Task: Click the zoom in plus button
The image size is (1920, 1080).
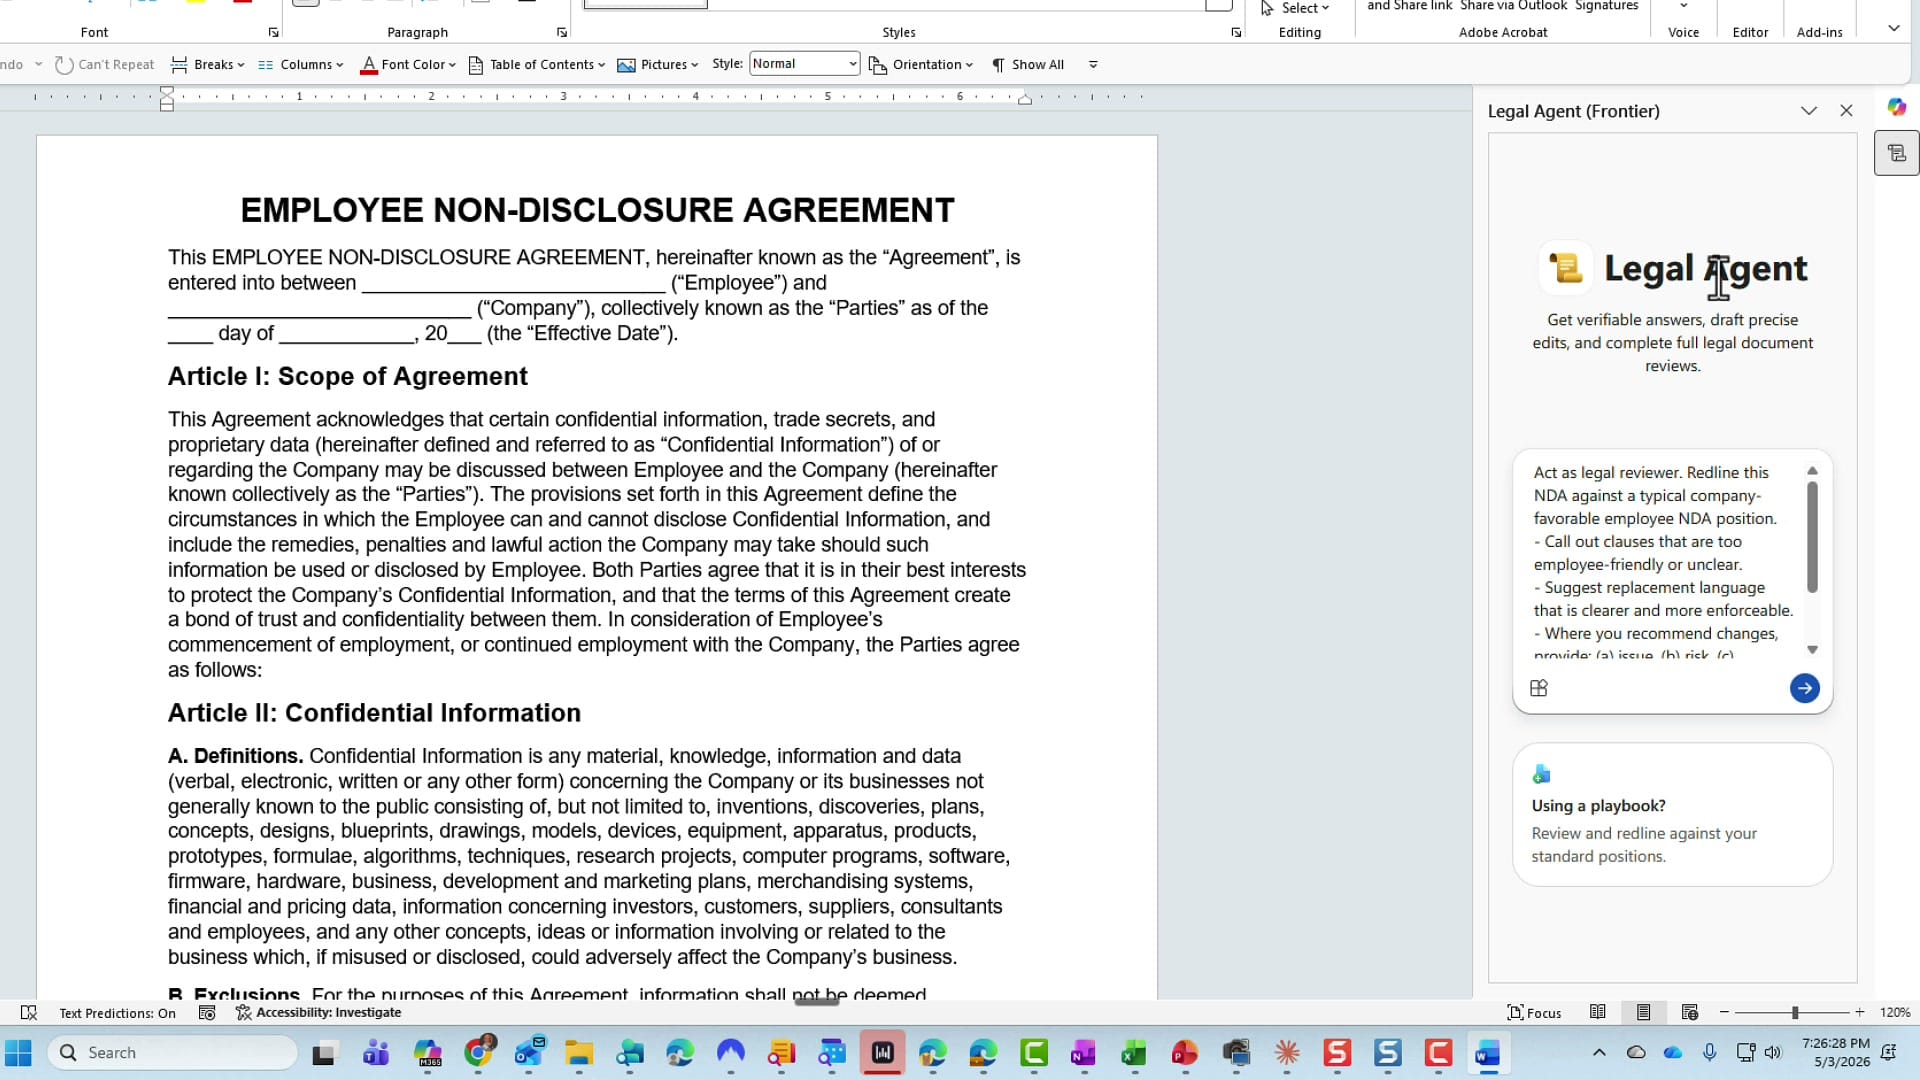Action: [1860, 1013]
